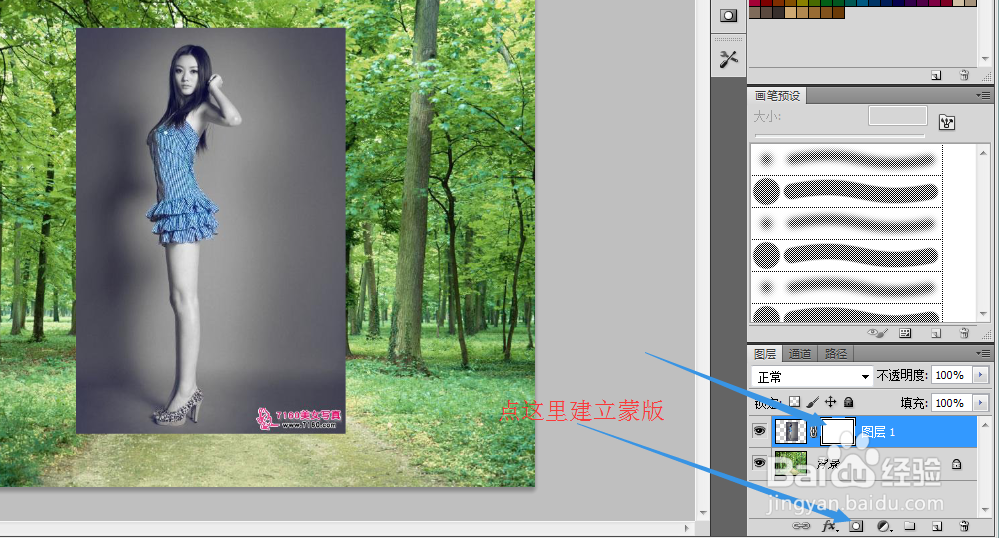Viewport: 999px width, 538px height.
Task: Create new swatch in Swatches panel
Action: (x=936, y=75)
